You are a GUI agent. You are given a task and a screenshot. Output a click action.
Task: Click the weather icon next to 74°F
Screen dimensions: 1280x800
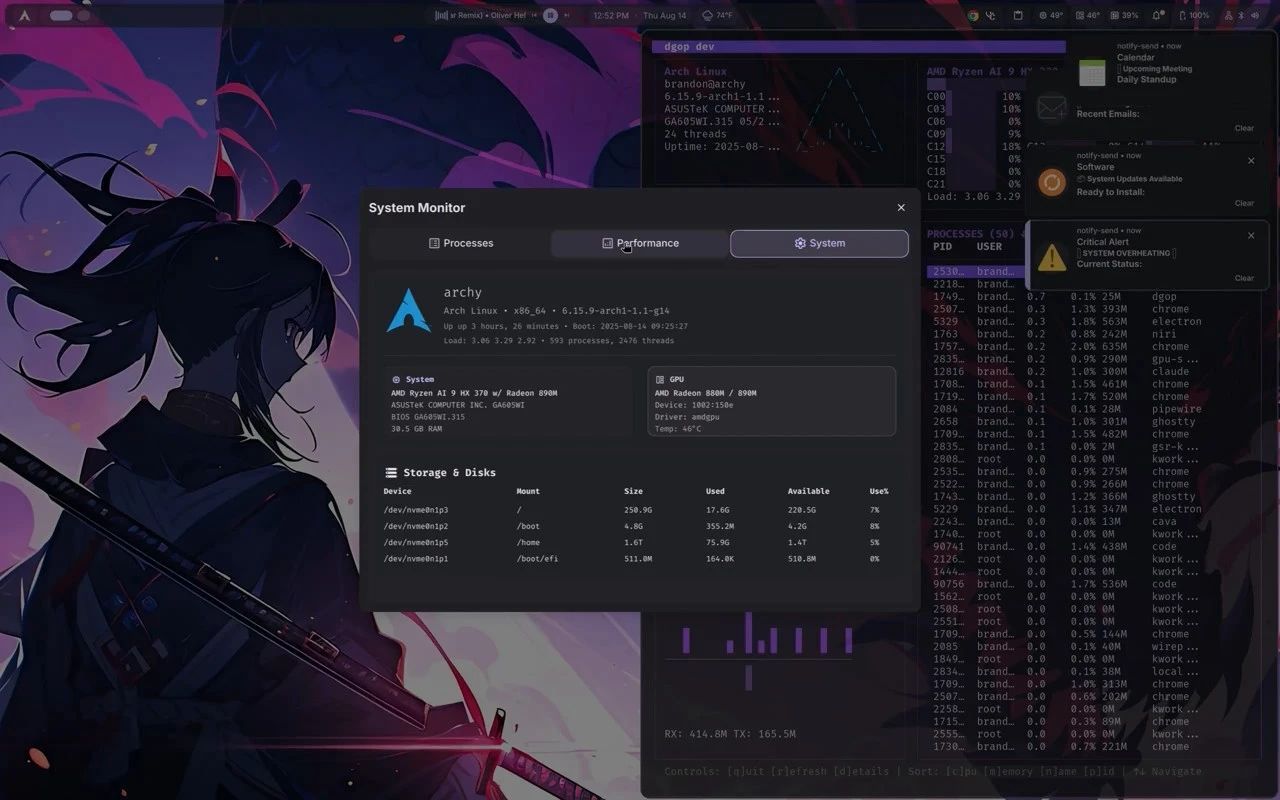(707, 15)
